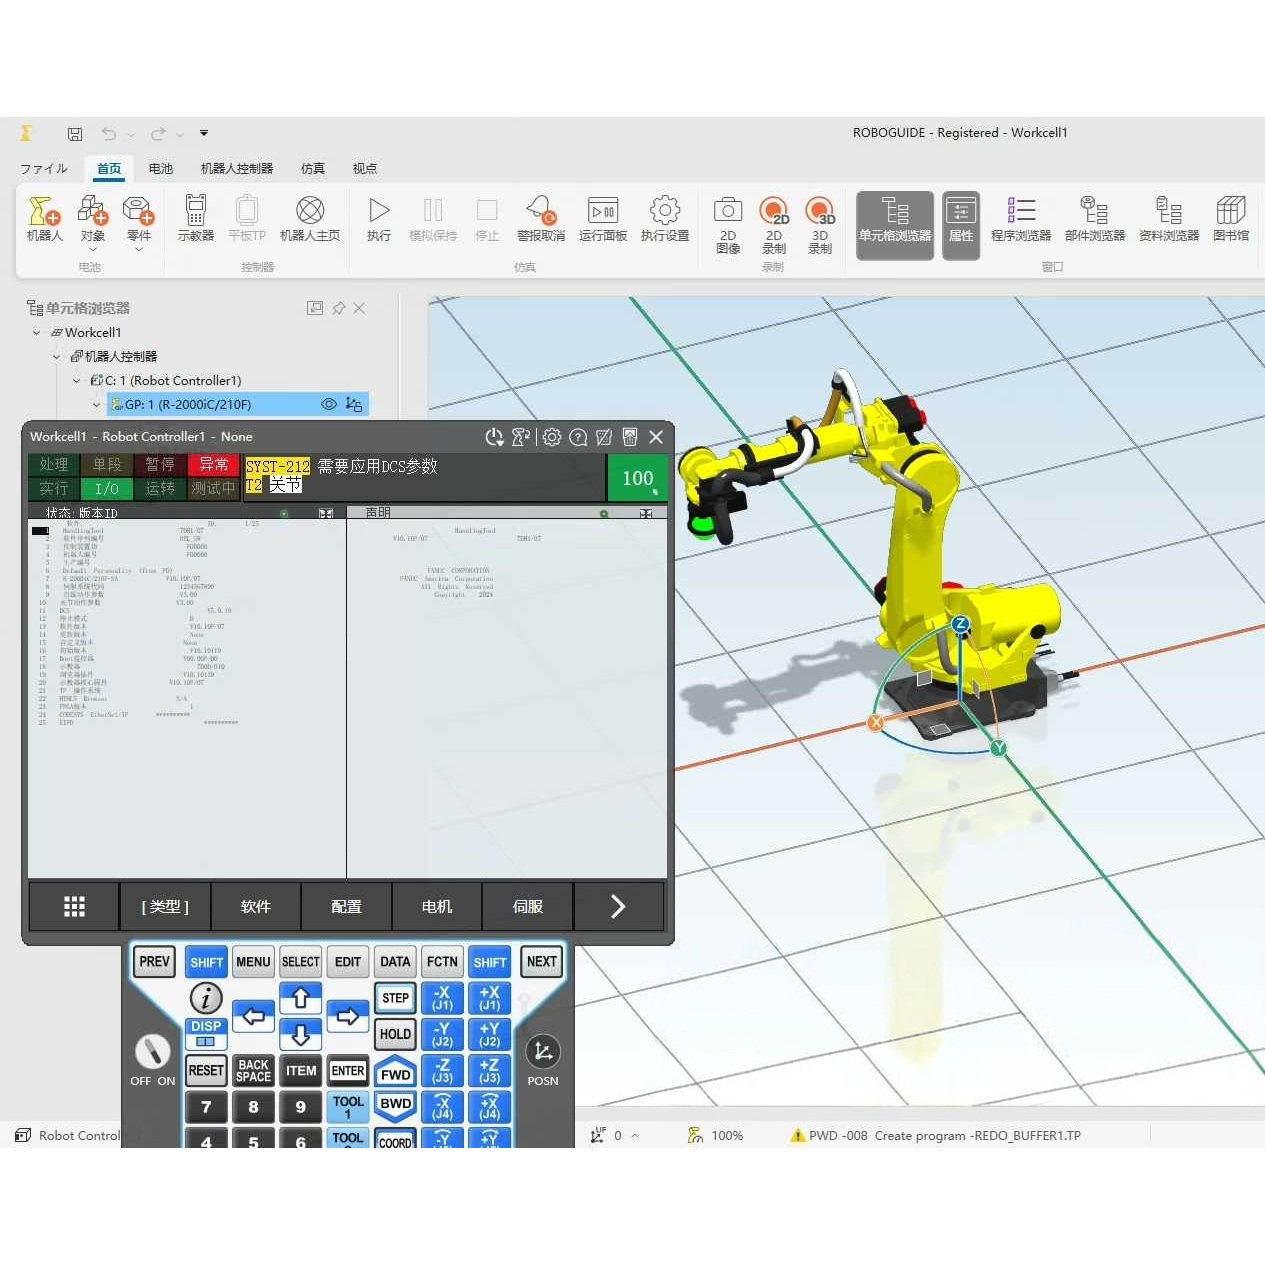Screen dimensions: 1265x1265
Task: Open pendant grid menu icon
Action: tap(74, 906)
